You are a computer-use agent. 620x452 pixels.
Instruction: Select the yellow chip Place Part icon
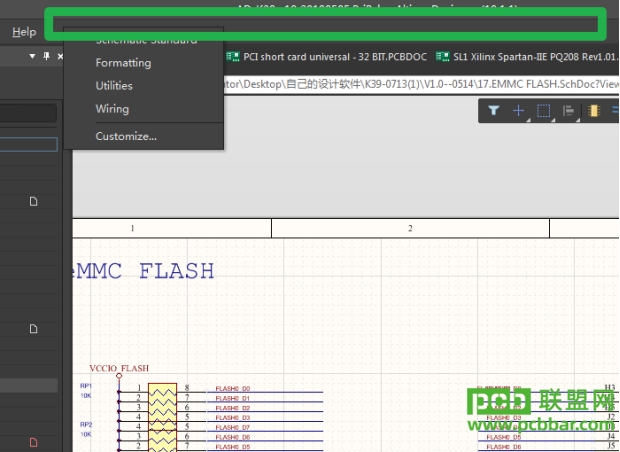(x=594, y=111)
